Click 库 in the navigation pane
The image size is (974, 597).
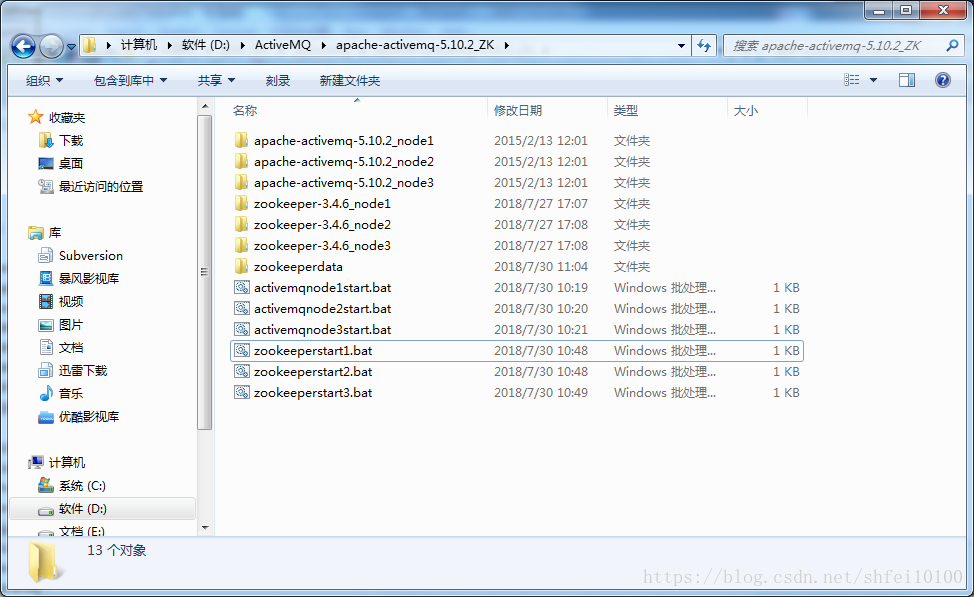pyautogui.click(x=55, y=232)
